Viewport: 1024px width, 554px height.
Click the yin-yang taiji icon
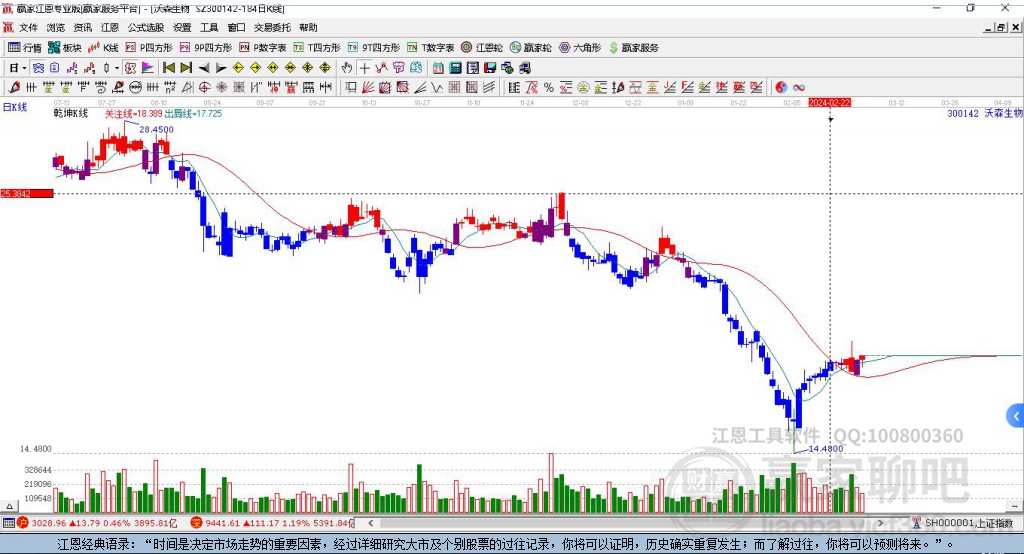tap(780, 87)
